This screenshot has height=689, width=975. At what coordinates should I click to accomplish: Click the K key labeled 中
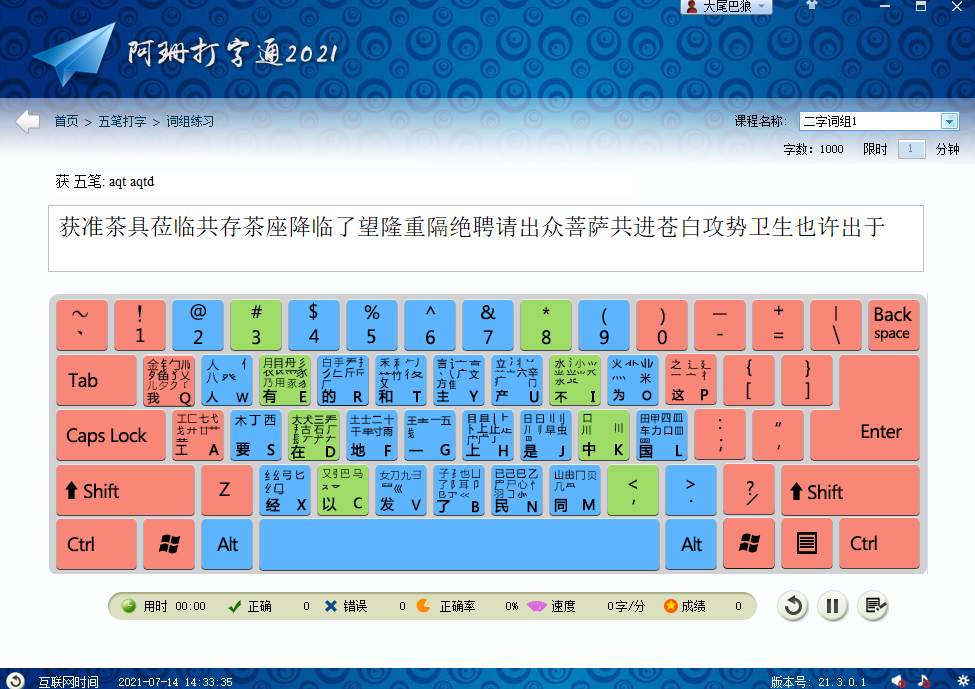603,435
